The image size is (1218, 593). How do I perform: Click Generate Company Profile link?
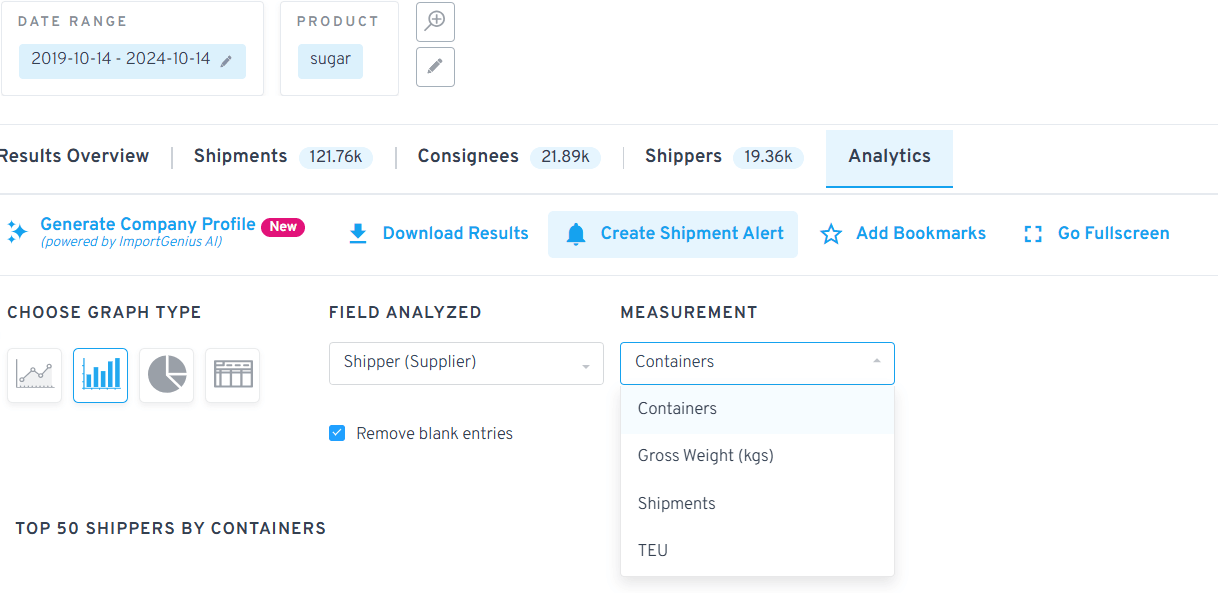[x=147, y=225]
